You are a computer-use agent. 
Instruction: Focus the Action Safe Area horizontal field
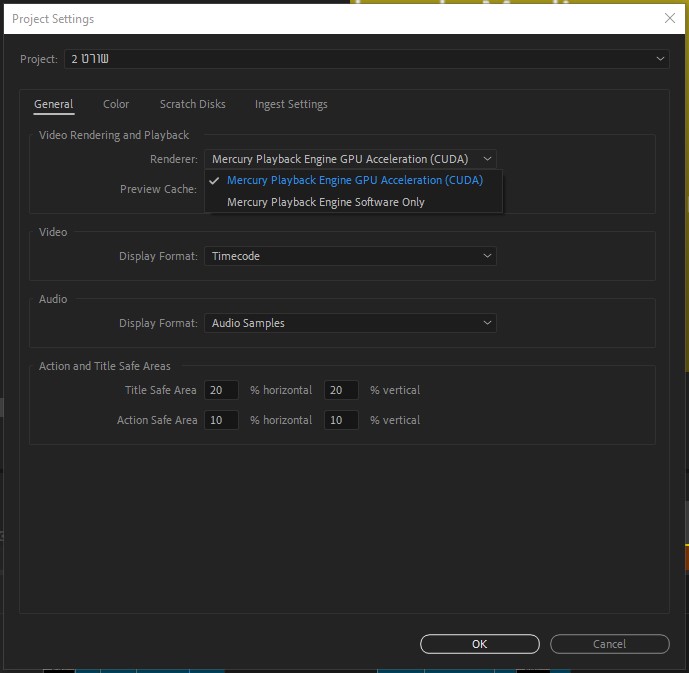click(221, 420)
